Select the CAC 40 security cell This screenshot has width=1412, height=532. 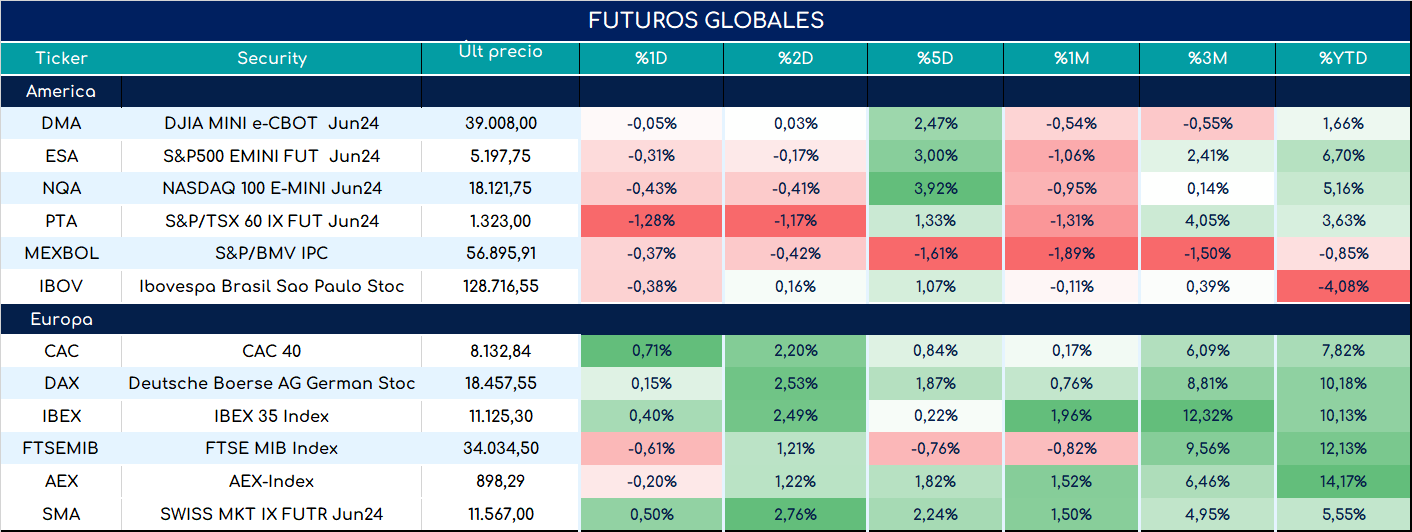(x=271, y=351)
